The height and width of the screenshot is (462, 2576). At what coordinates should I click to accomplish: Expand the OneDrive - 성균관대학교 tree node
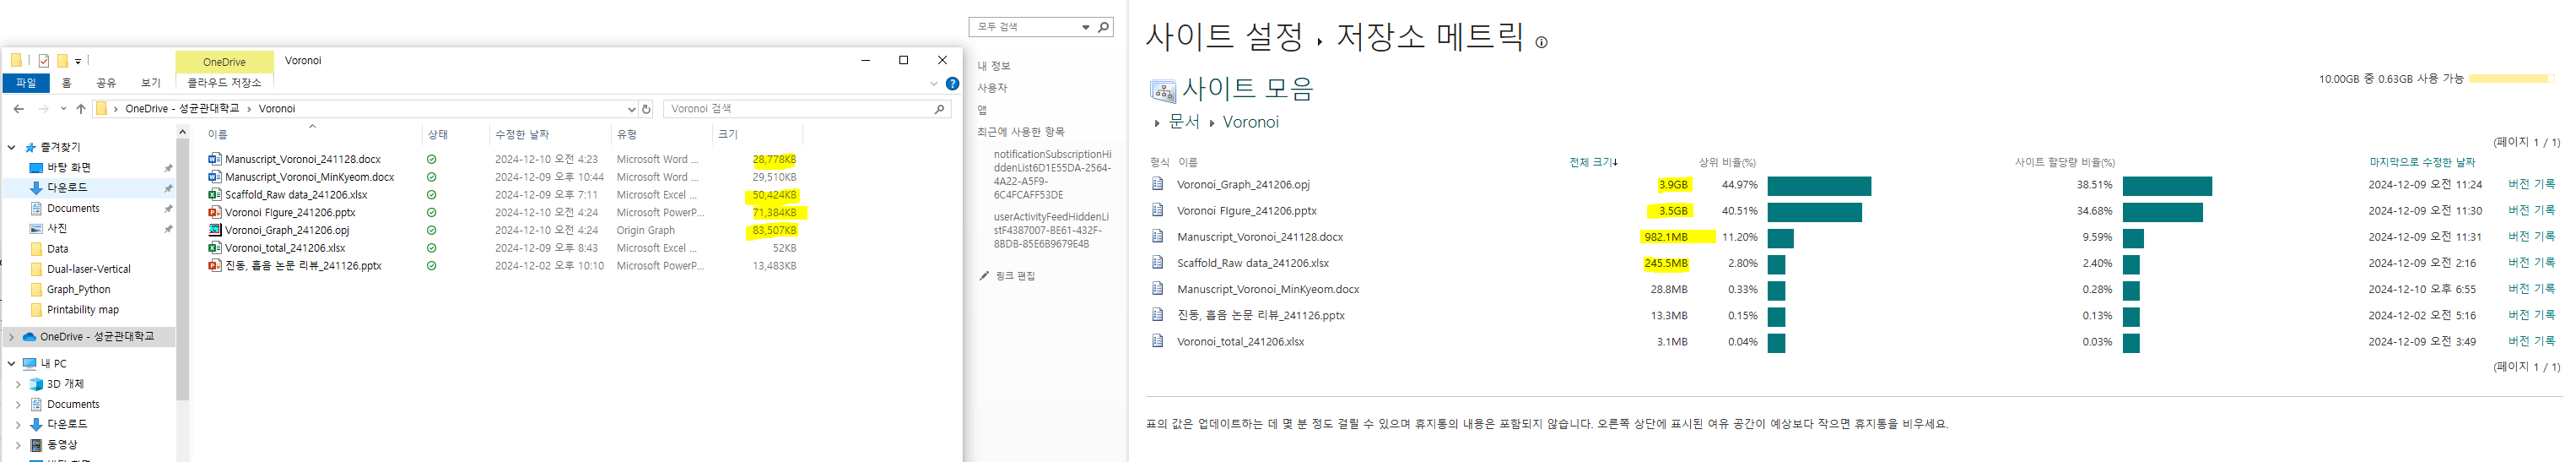point(11,337)
